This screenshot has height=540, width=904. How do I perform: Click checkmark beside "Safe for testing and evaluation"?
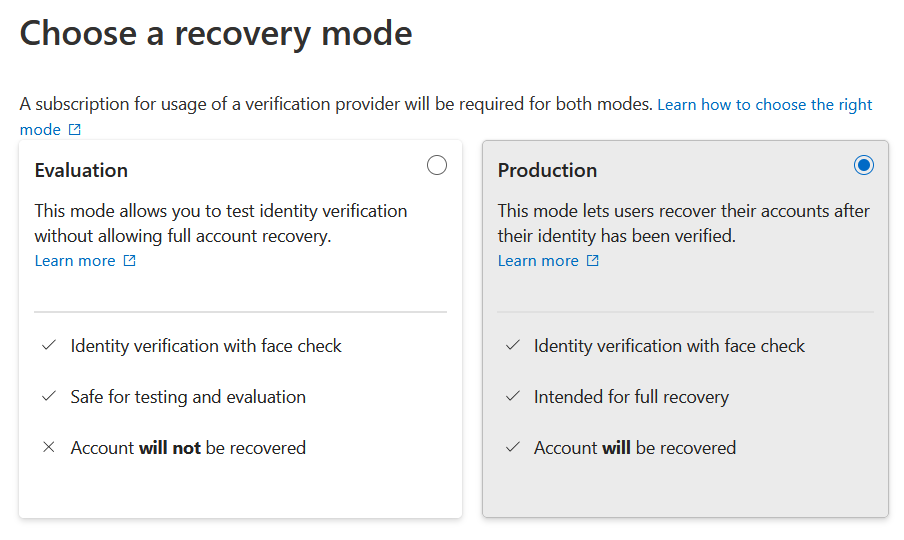point(48,397)
